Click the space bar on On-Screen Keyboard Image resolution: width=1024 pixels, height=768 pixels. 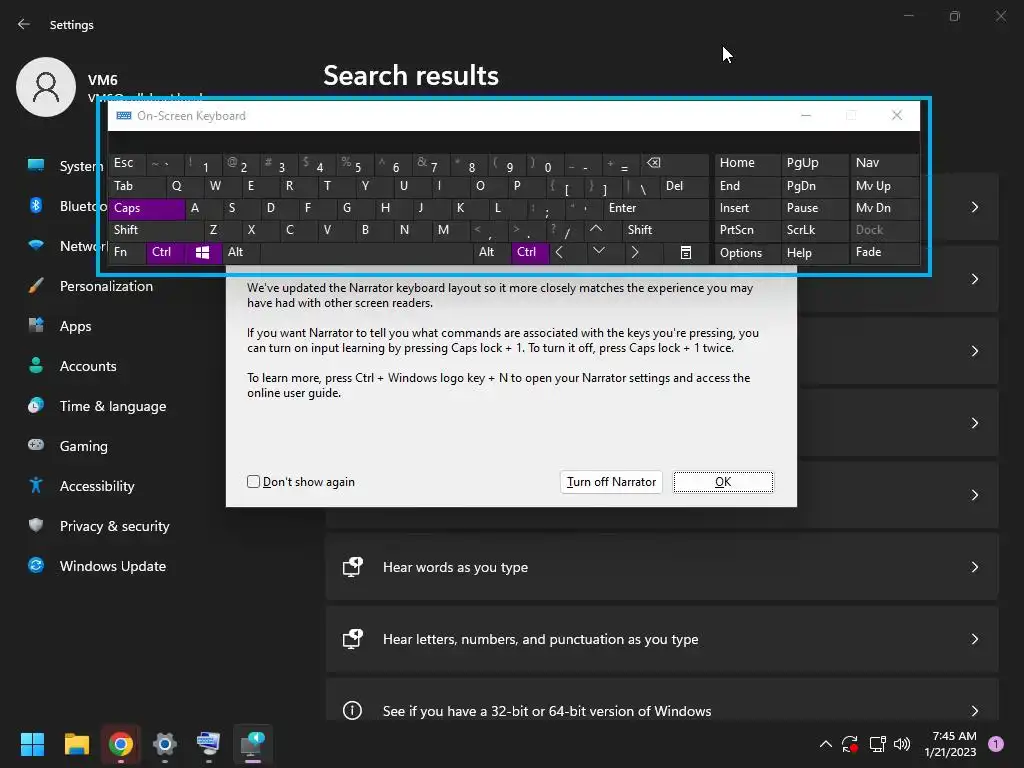coord(368,253)
